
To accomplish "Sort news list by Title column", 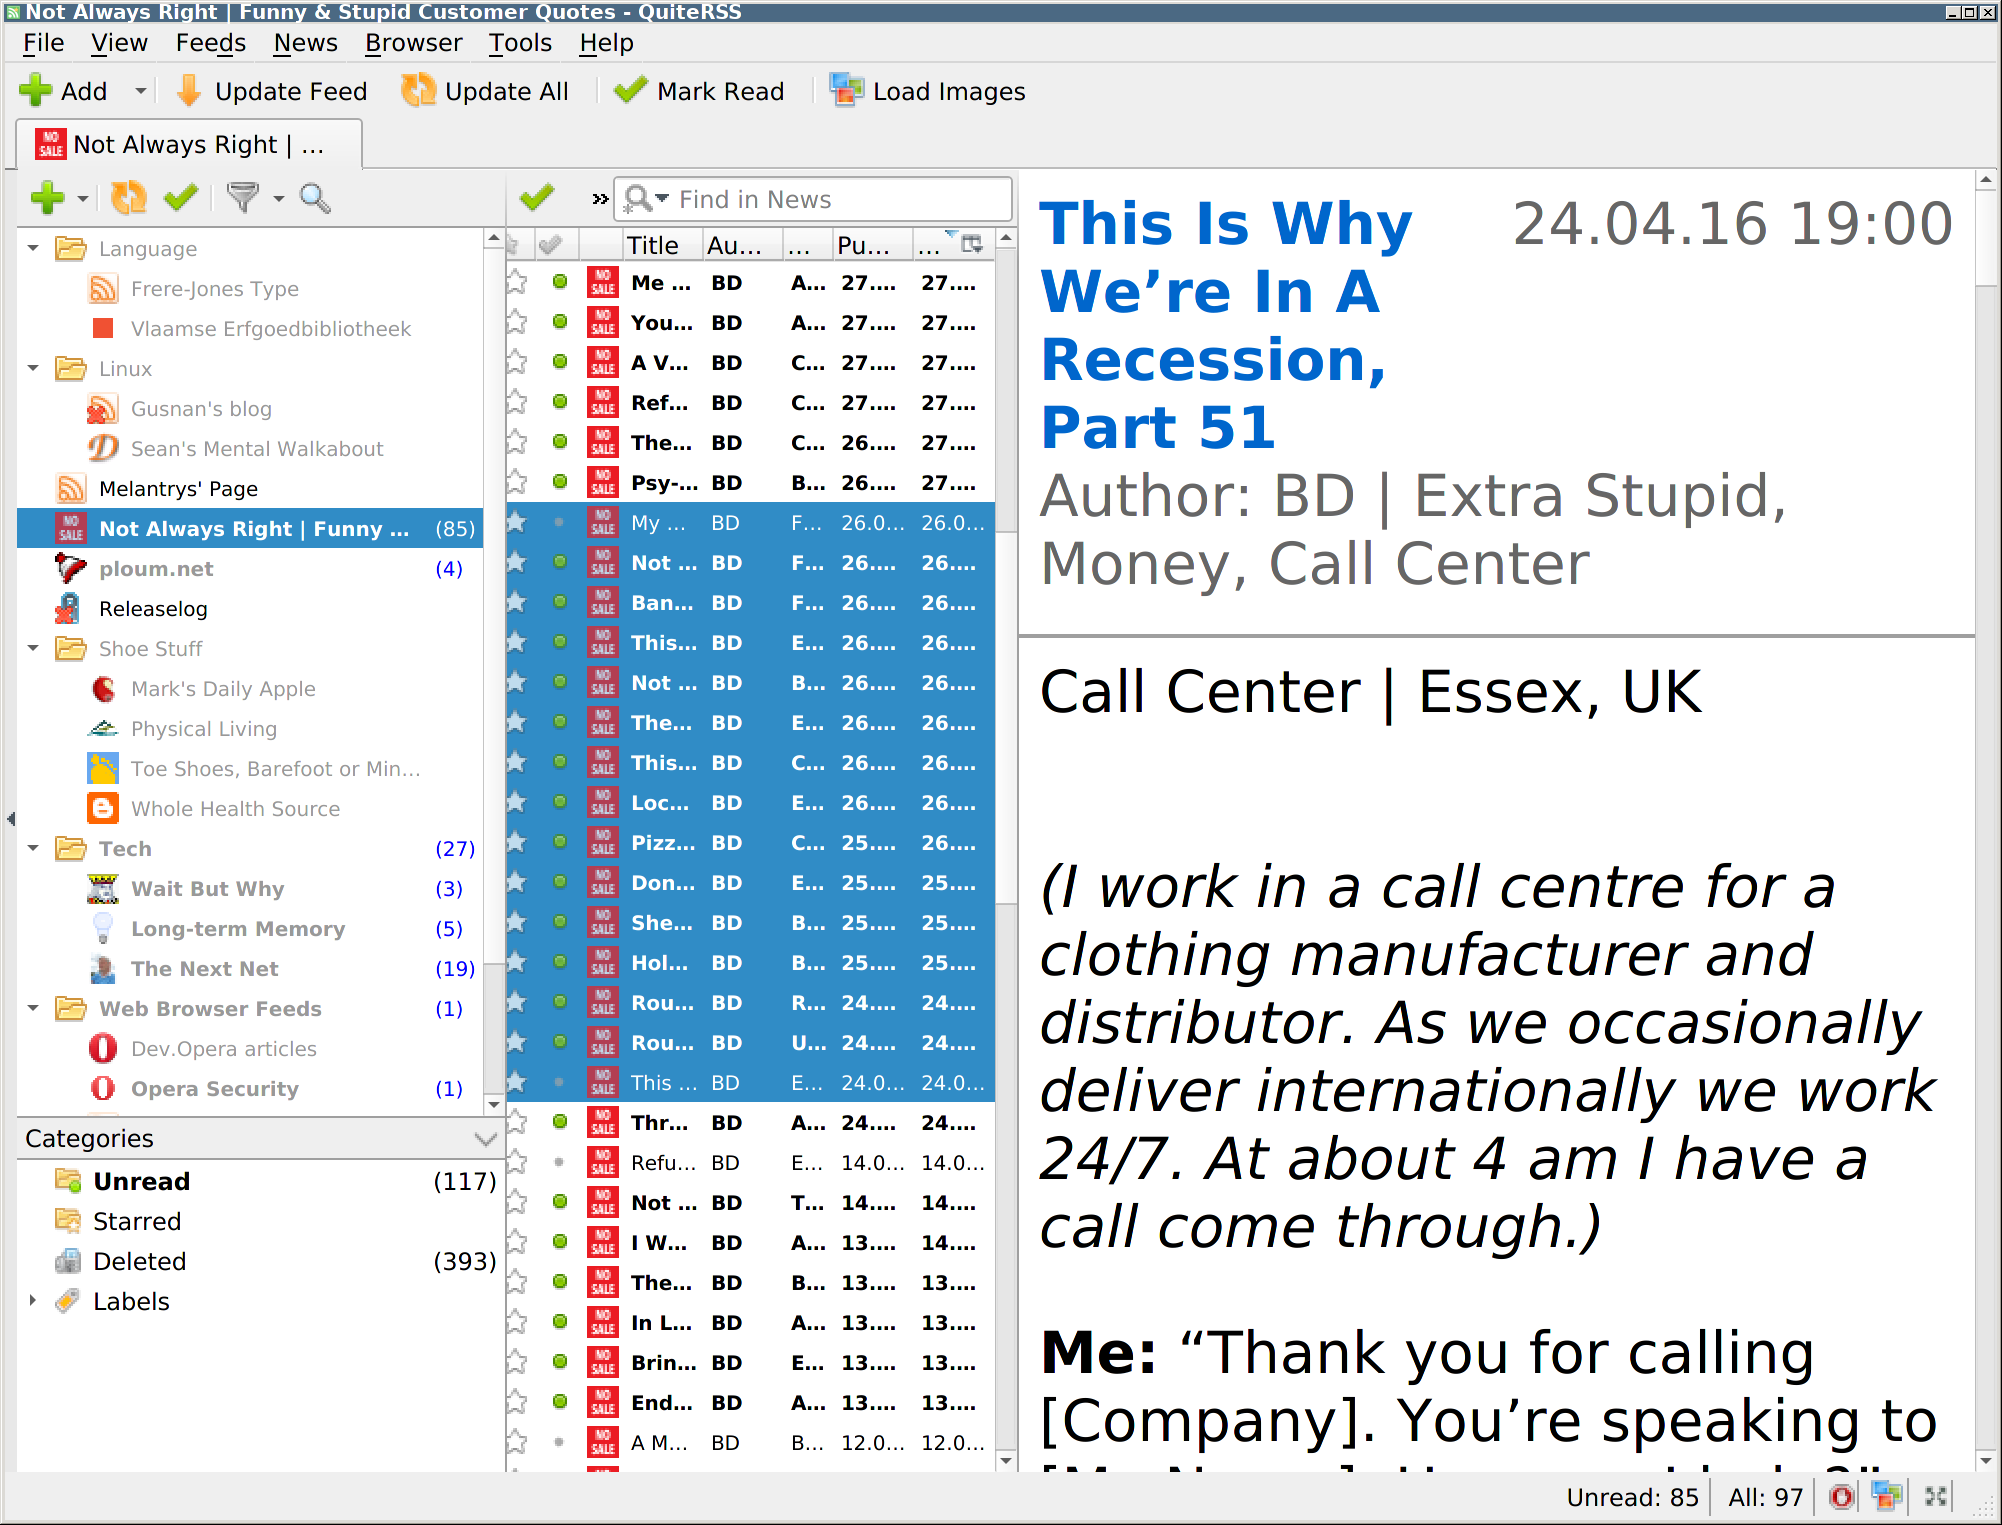I will (x=652, y=245).
